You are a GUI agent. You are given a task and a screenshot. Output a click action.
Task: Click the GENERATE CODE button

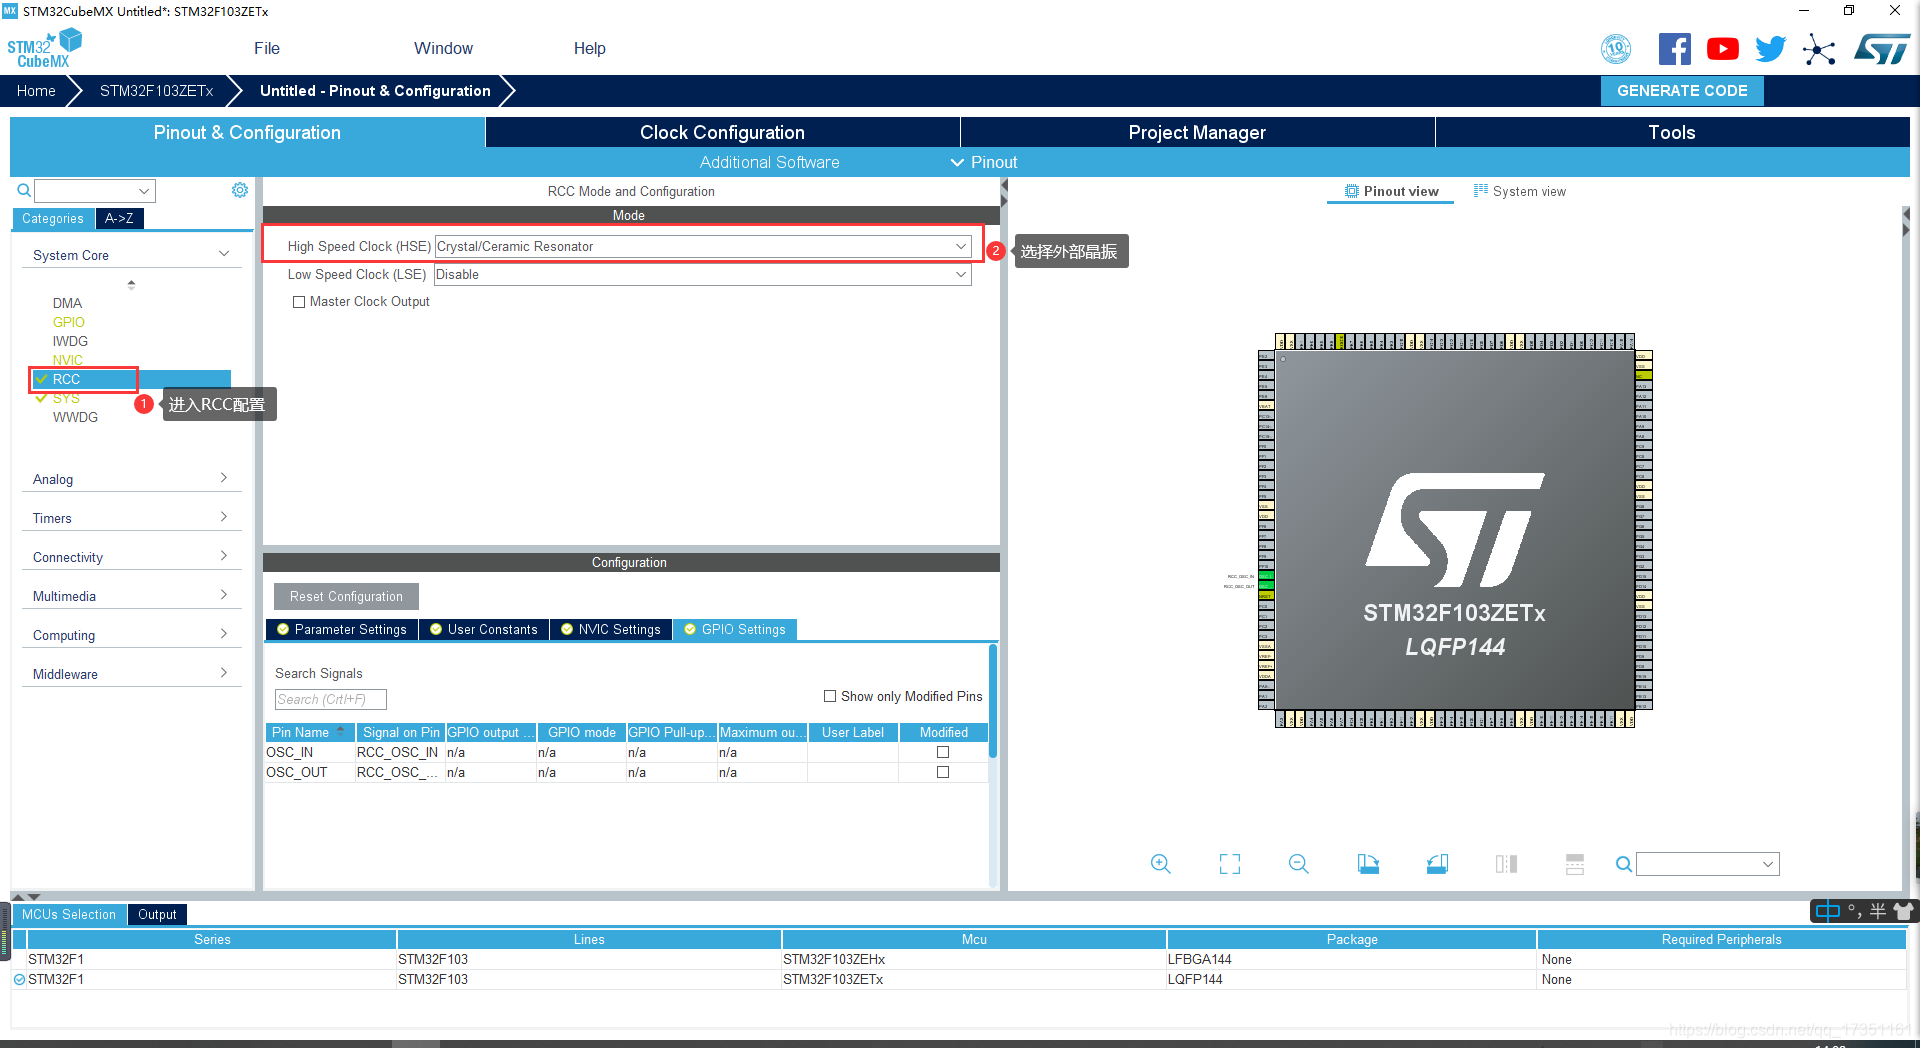(x=1682, y=90)
